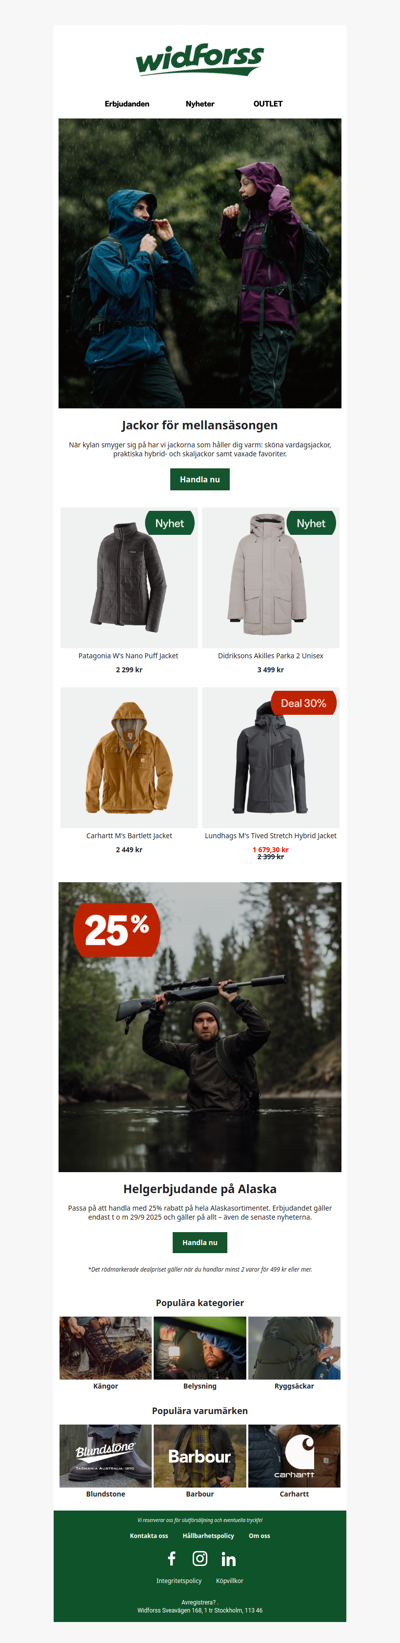Image resolution: width=400 pixels, height=1643 pixels.
Task: Open the Erbjudanden menu item
Action: (127, 104)
